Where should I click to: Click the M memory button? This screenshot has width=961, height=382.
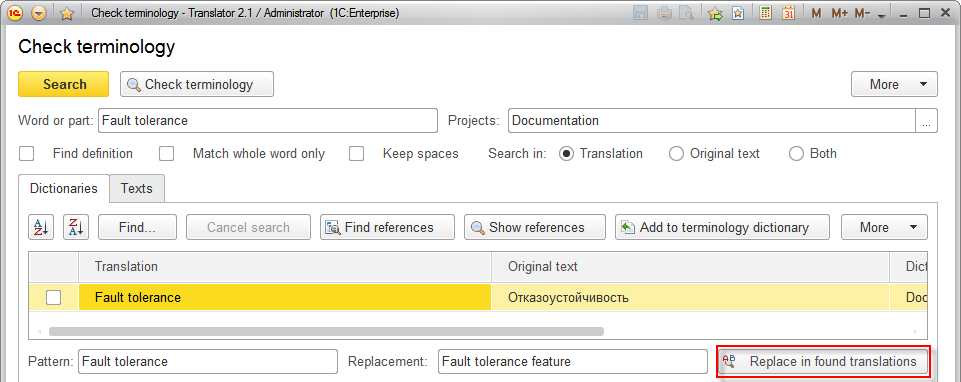click(816, 13)
